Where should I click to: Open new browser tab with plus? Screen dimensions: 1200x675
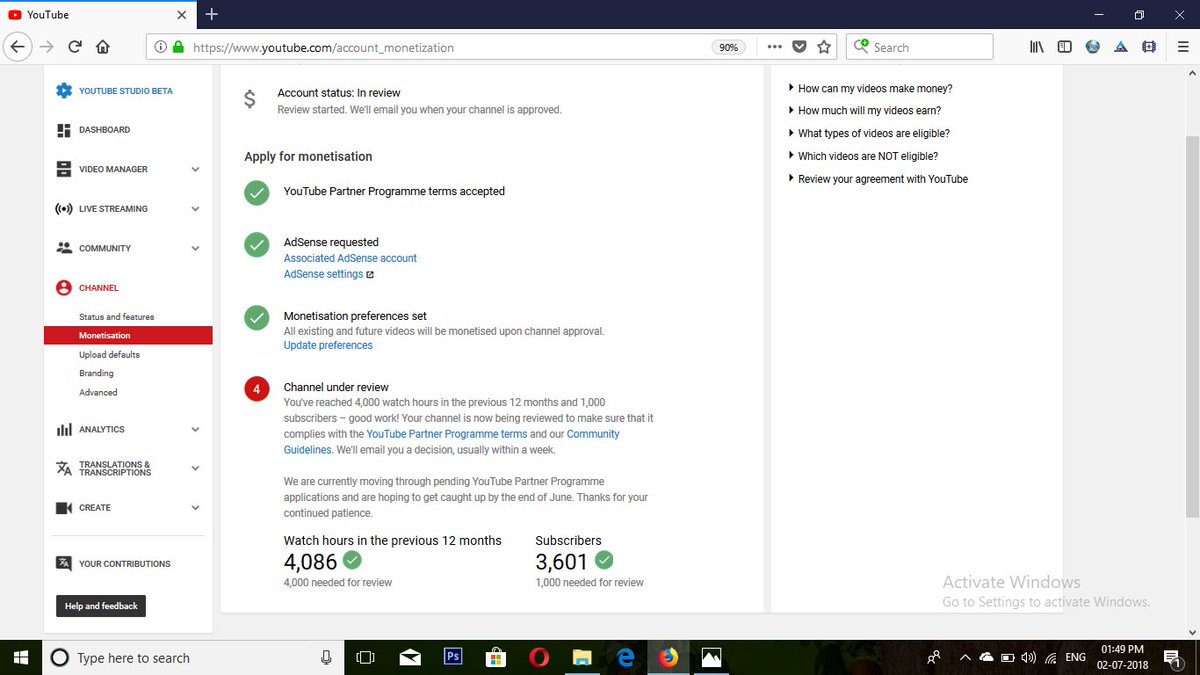[x=211, y=15]
